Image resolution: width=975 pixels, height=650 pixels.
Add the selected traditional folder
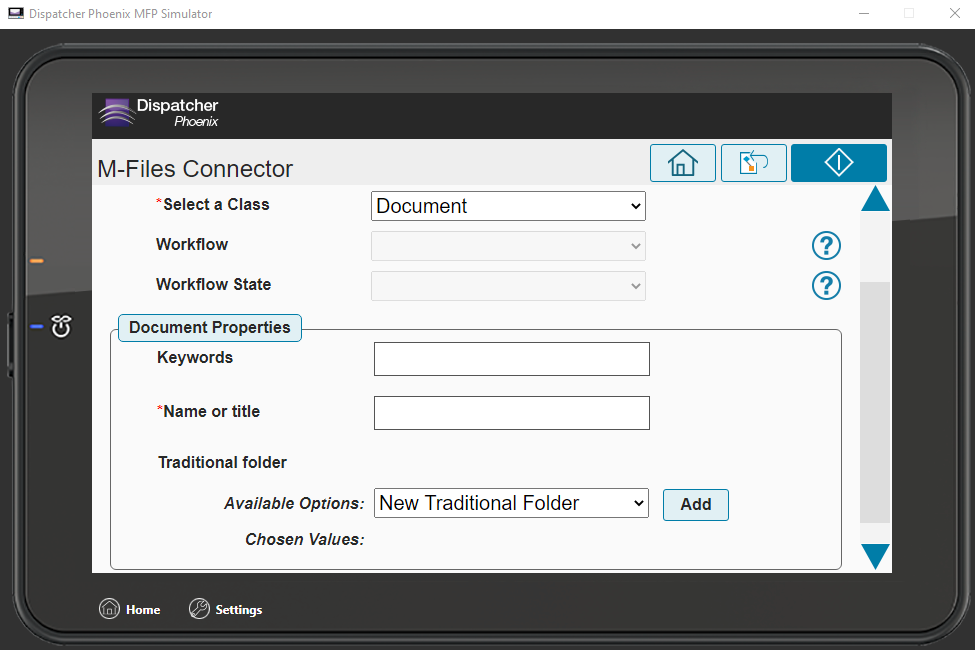[x=695, y=504]
